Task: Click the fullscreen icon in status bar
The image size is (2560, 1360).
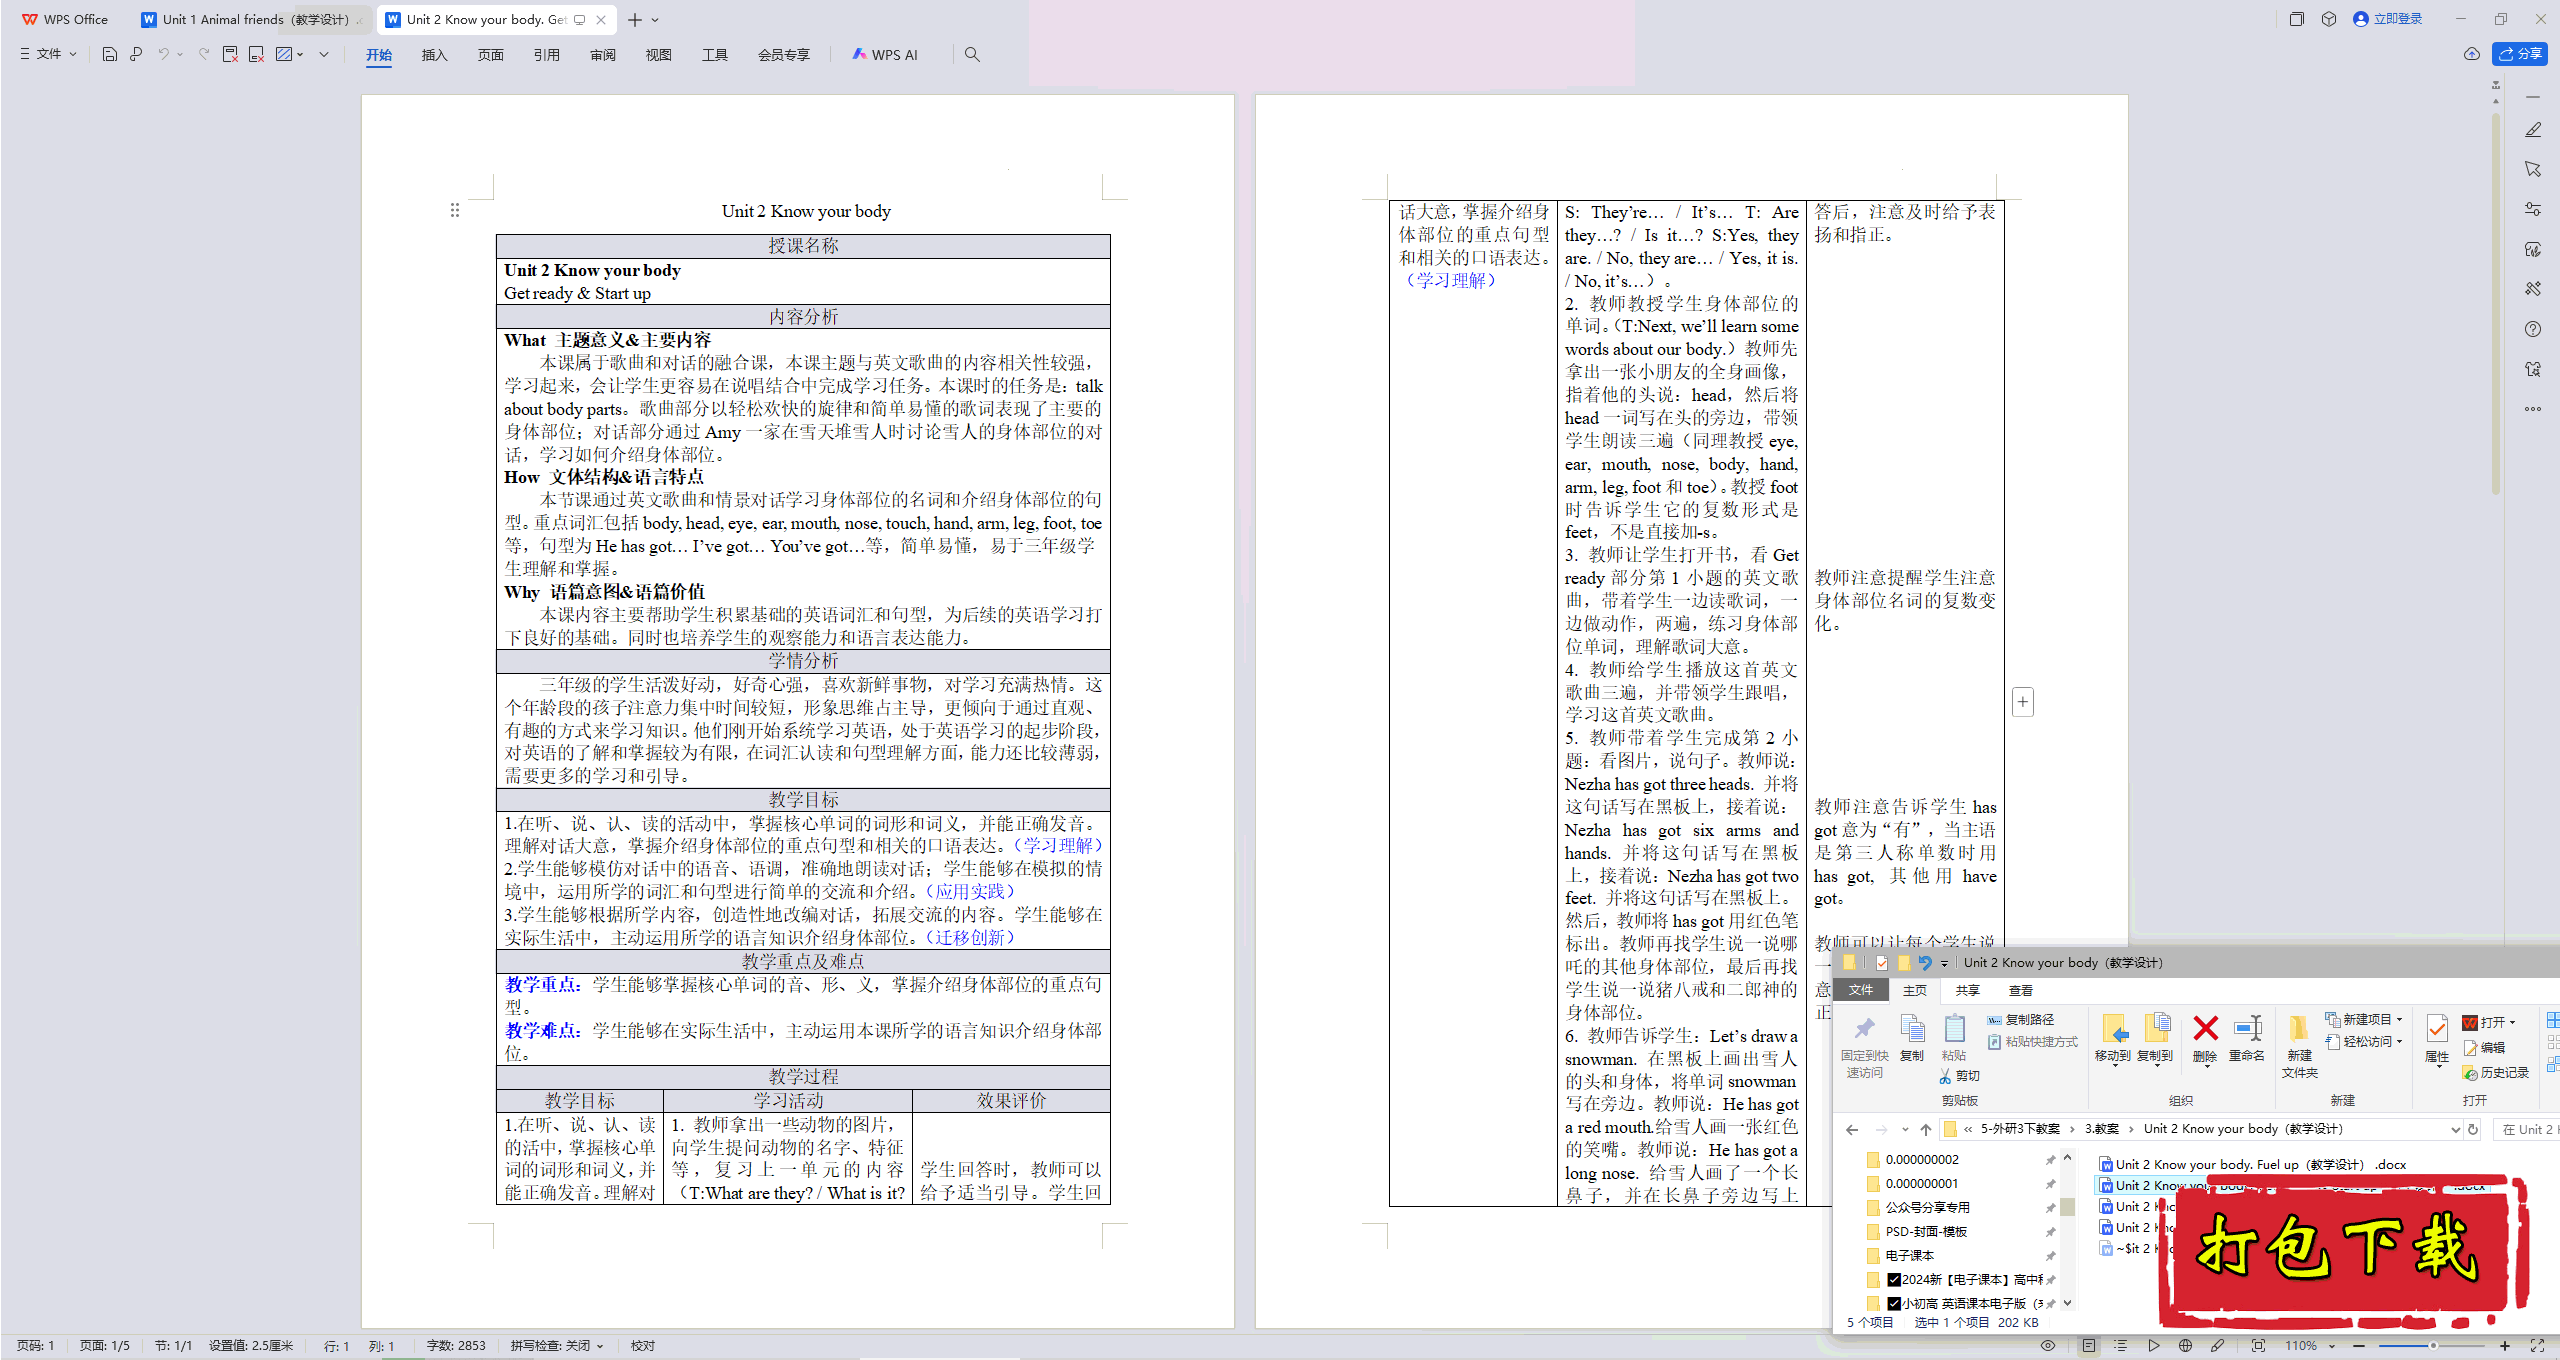Action: pyautogui.click(x=2537, y=1346)
